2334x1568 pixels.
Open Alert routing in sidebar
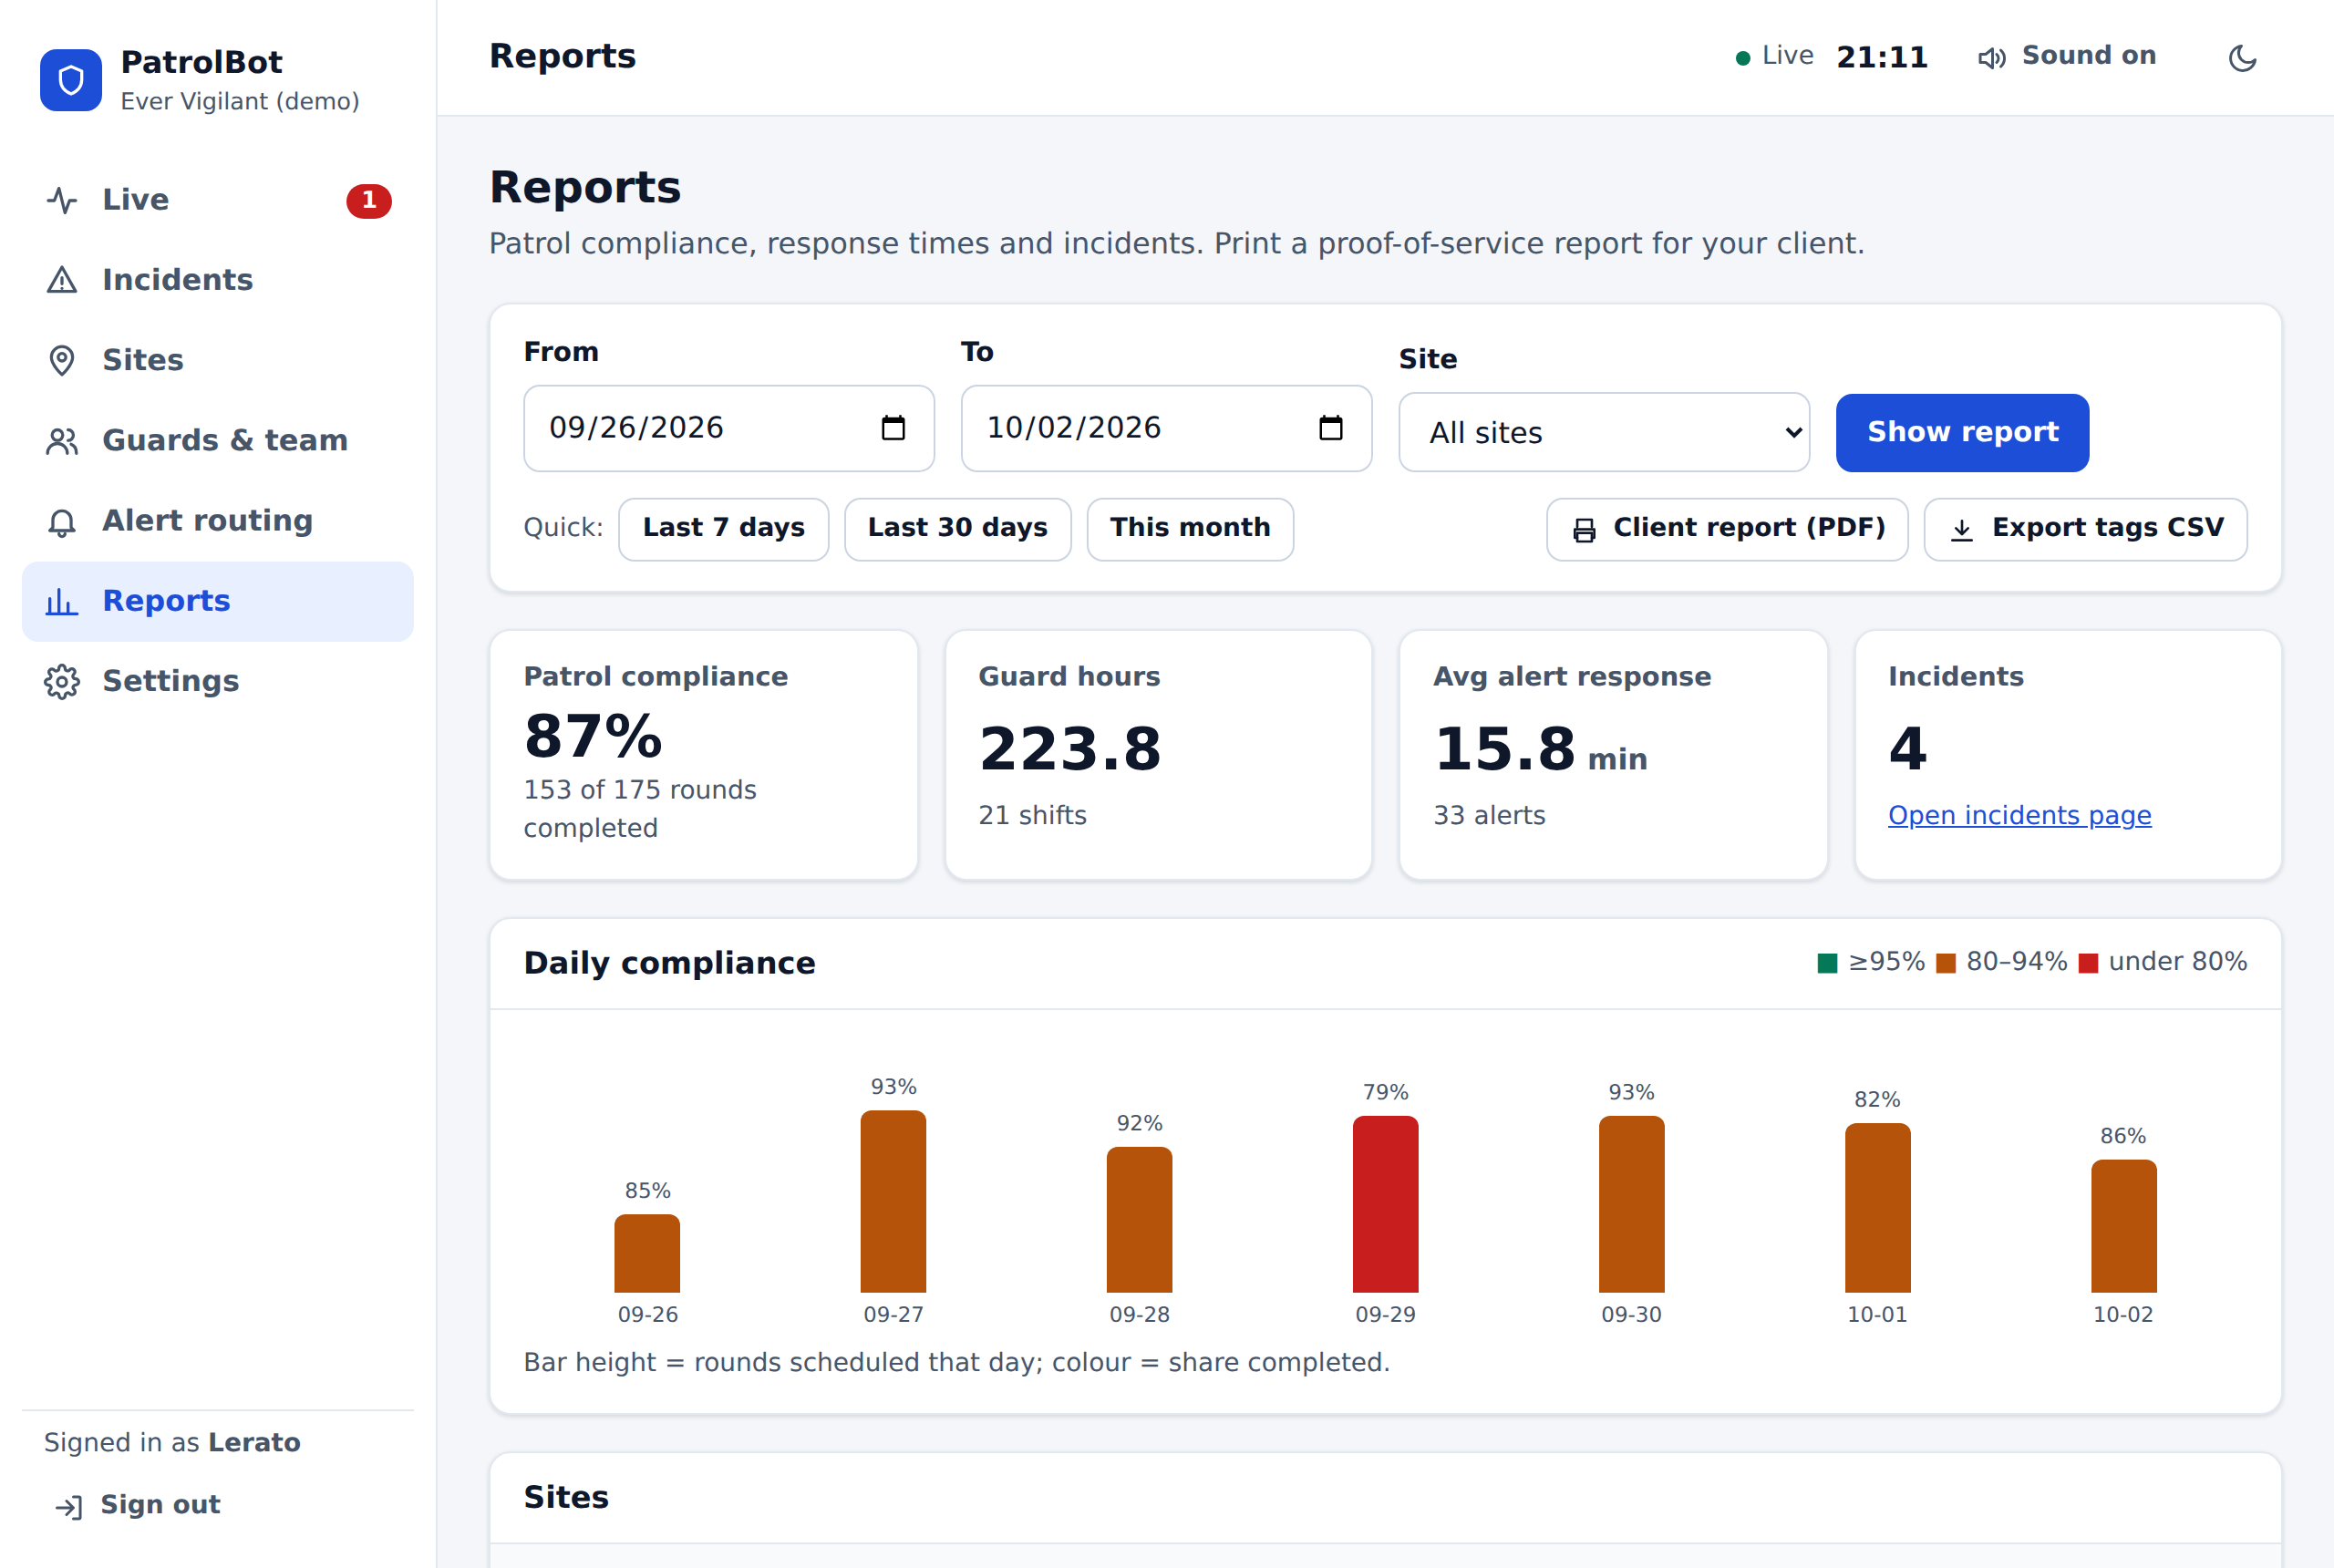(218, 521)
